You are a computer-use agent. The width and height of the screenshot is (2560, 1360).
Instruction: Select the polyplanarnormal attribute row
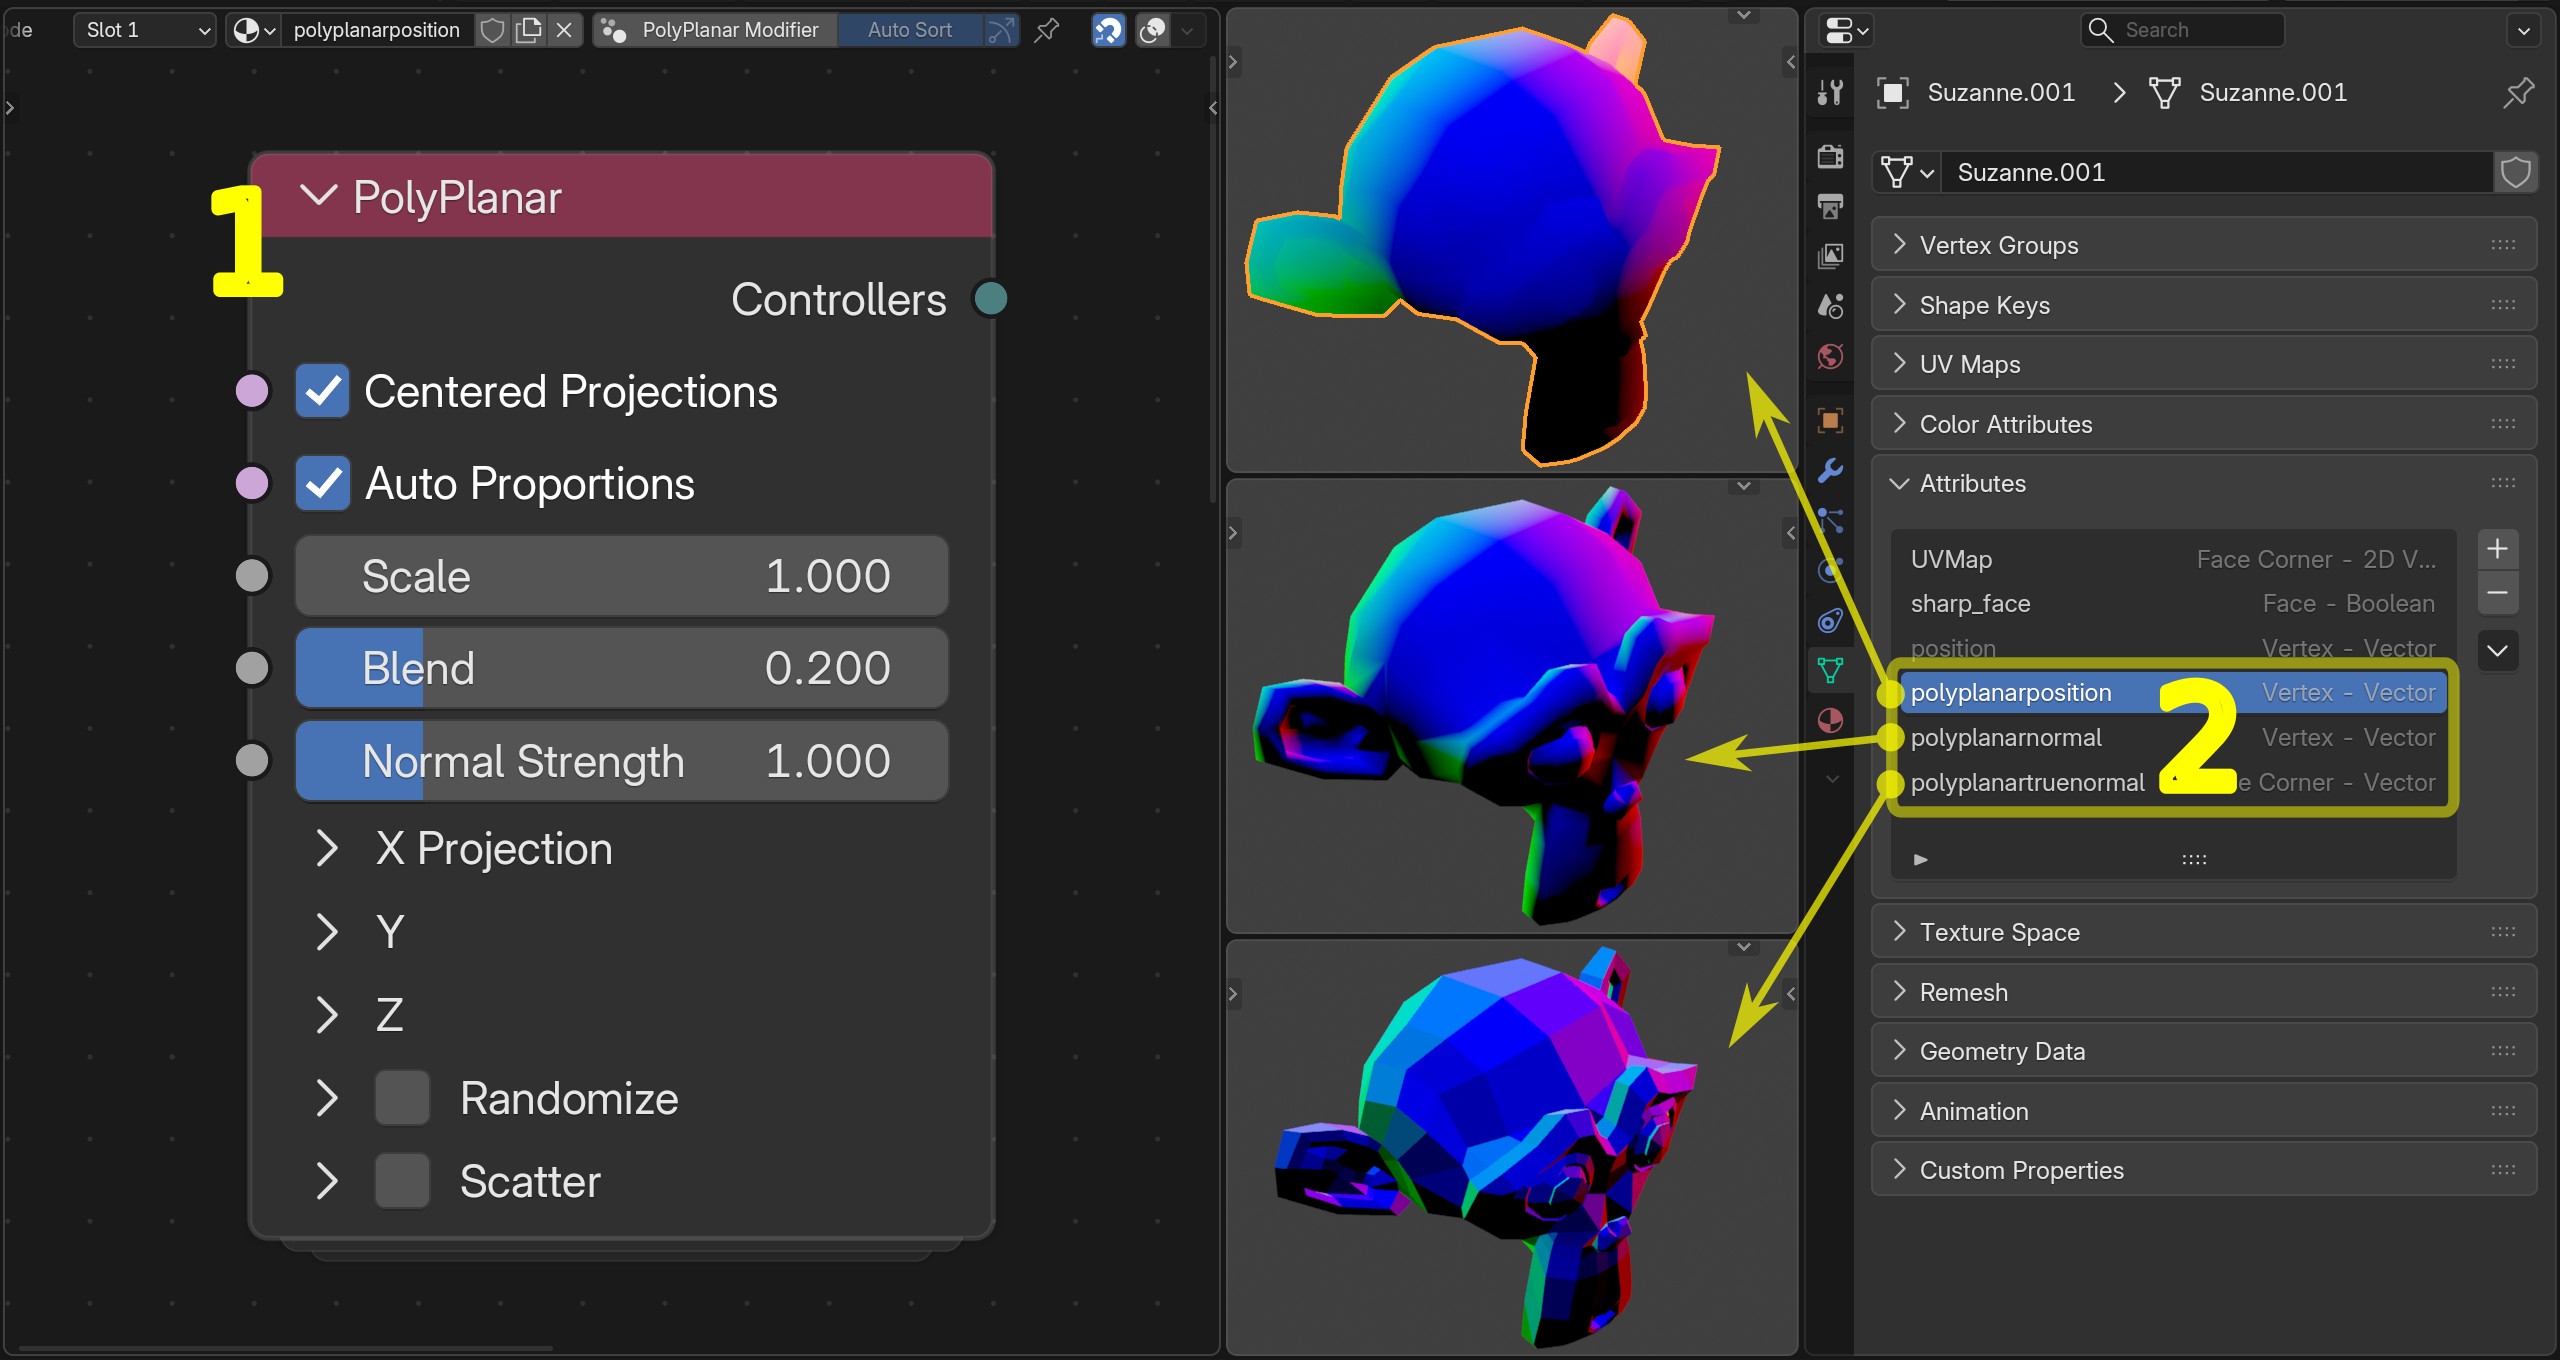2172,738
